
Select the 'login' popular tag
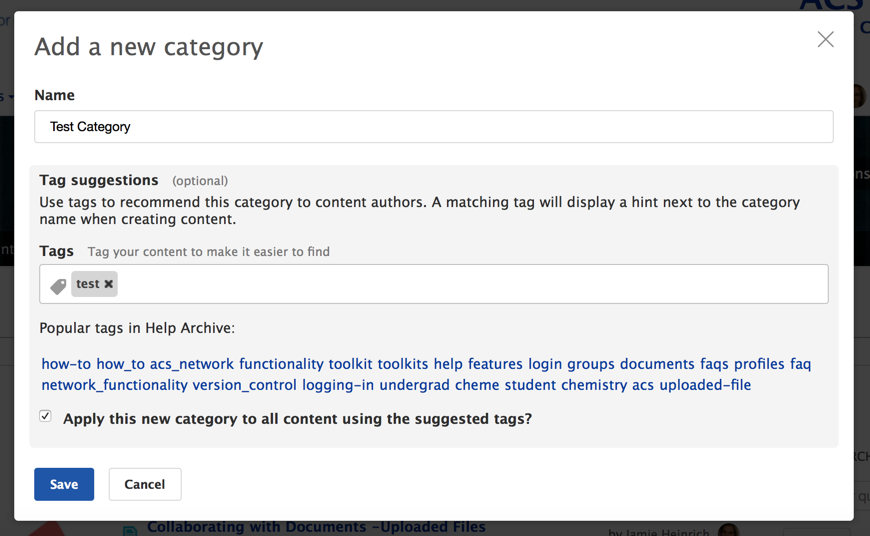[545, 364]
